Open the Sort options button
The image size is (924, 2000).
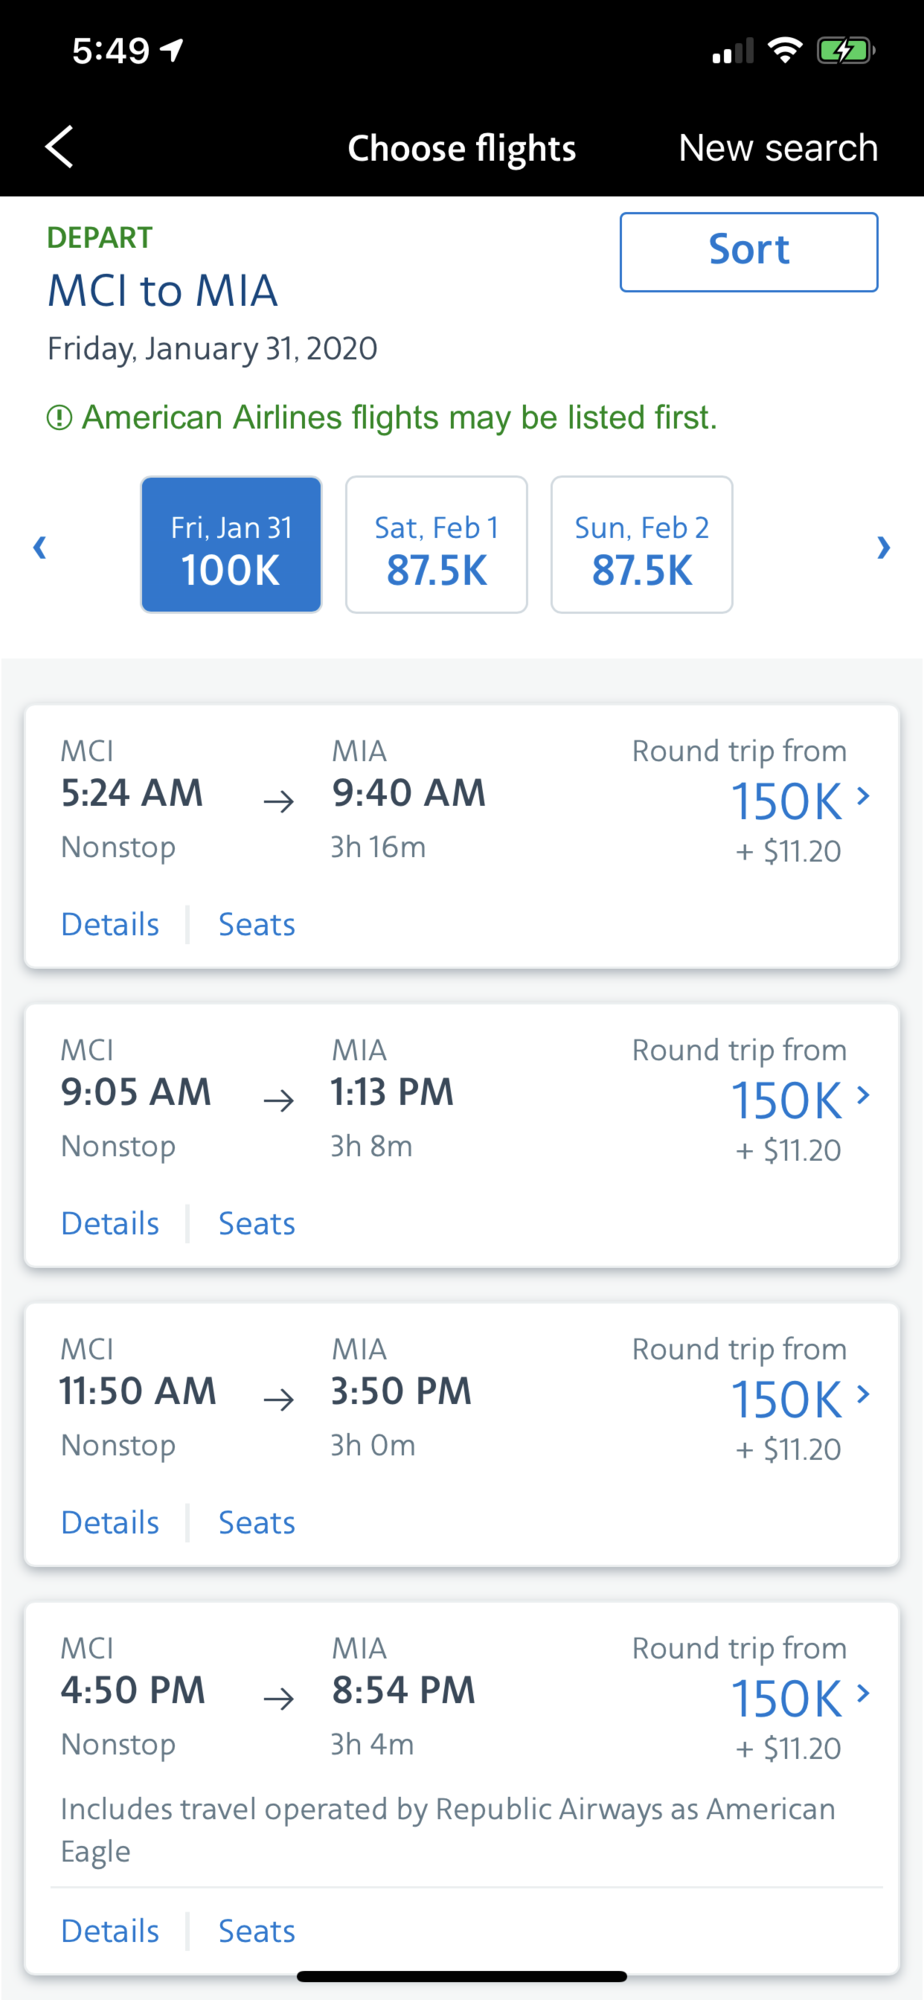(x=748, y=252)
